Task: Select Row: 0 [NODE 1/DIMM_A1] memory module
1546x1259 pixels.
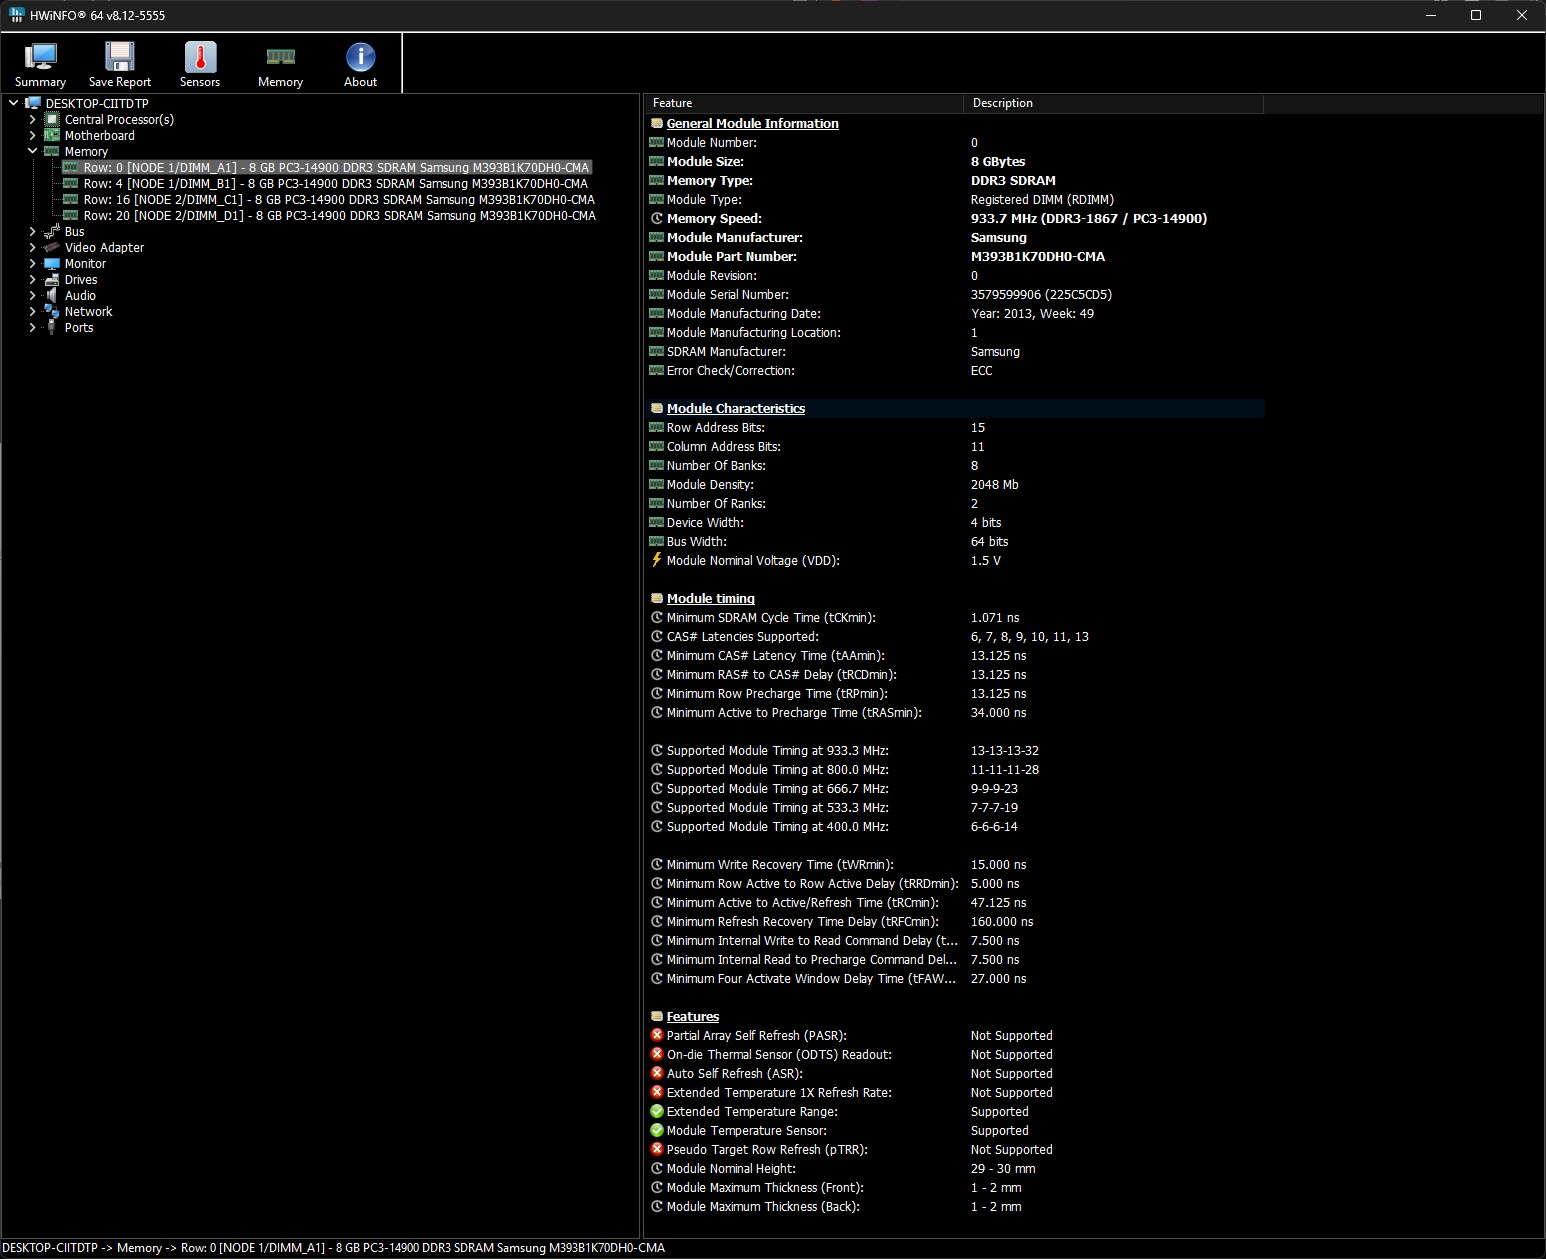Action: coord(336,167)
